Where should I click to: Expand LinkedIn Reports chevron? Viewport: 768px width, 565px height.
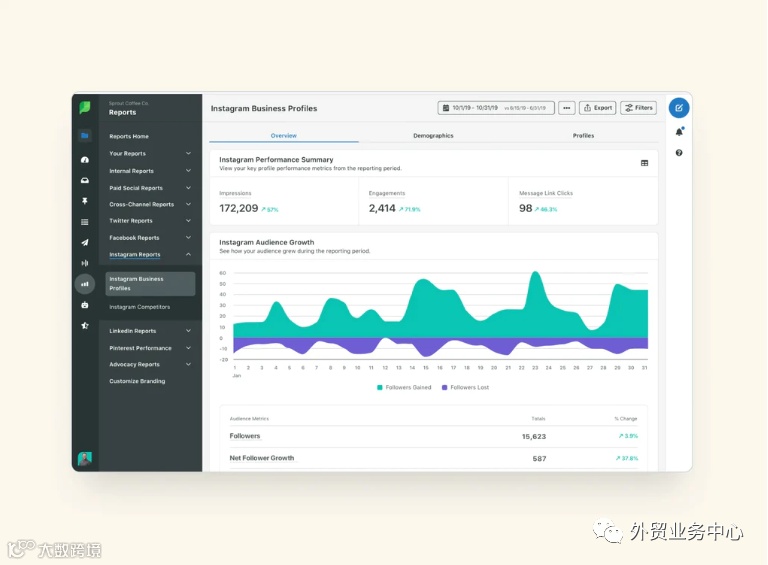[x=189, y=331]
